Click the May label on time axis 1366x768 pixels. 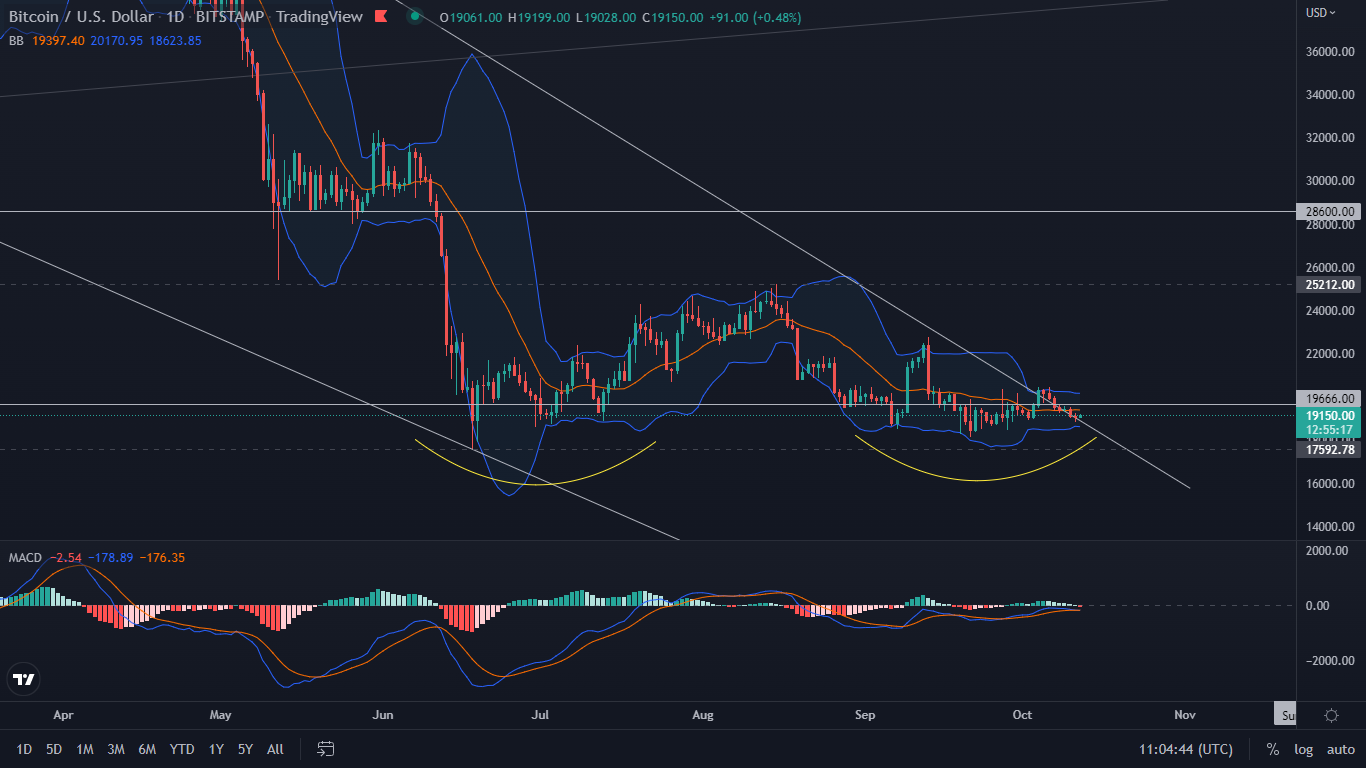pyautogui.click(x=221, y=715)
